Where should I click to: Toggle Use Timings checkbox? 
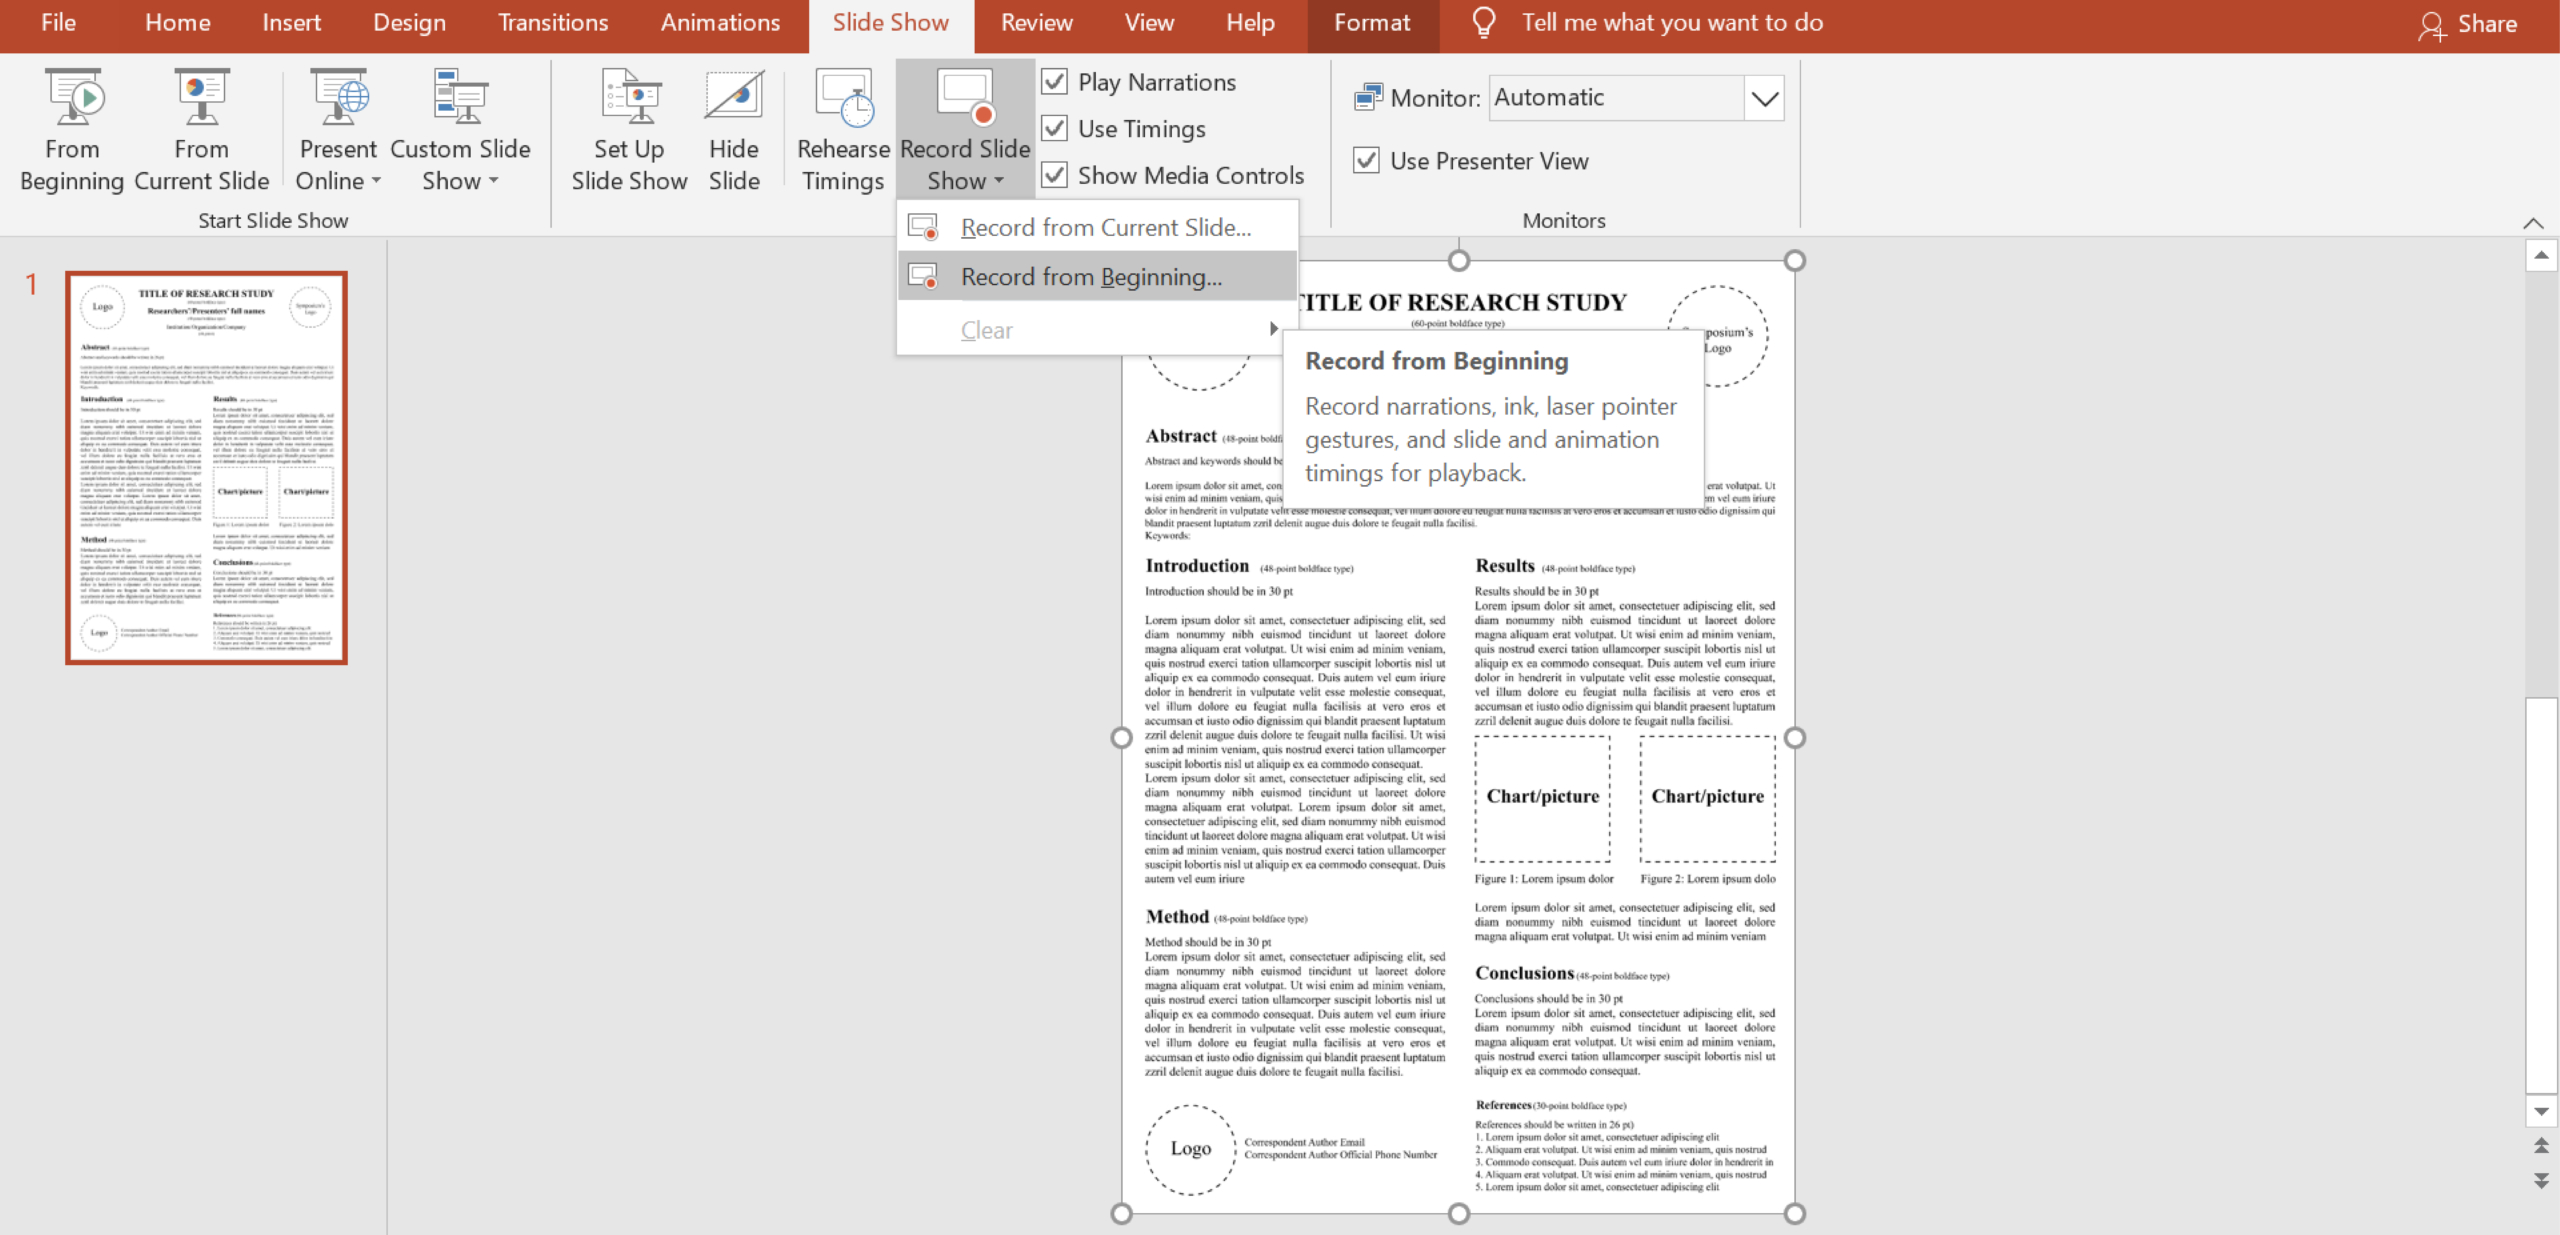pyautogui.click(x=1055, y=128)
